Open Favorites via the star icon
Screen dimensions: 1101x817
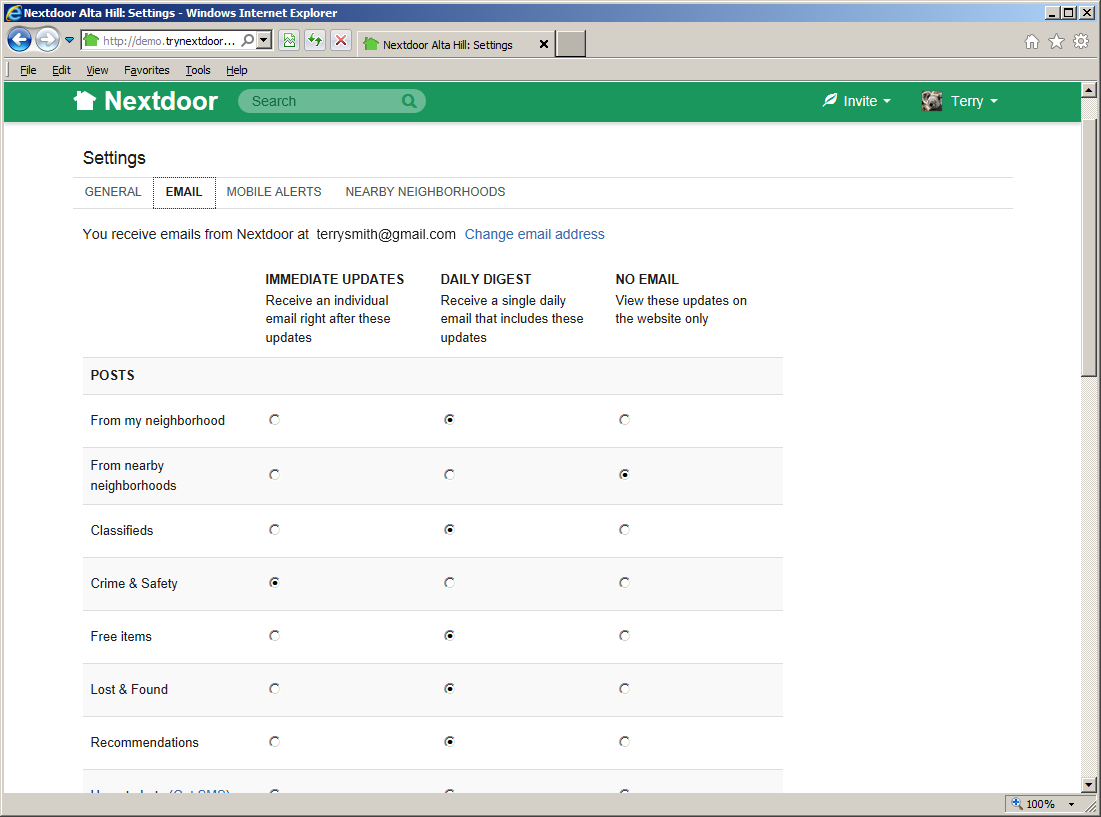click(1058, 40)
